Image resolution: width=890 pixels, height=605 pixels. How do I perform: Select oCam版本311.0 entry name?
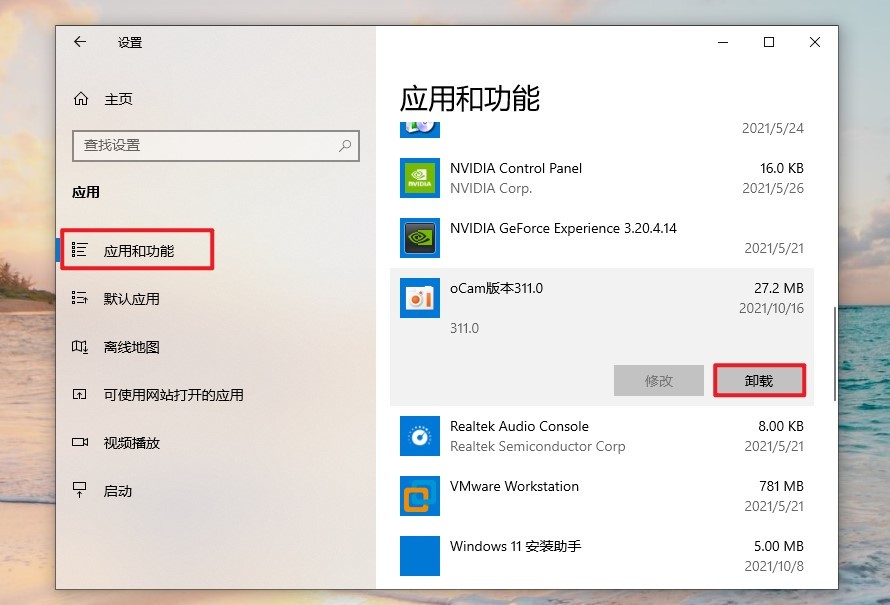(496, 288)
